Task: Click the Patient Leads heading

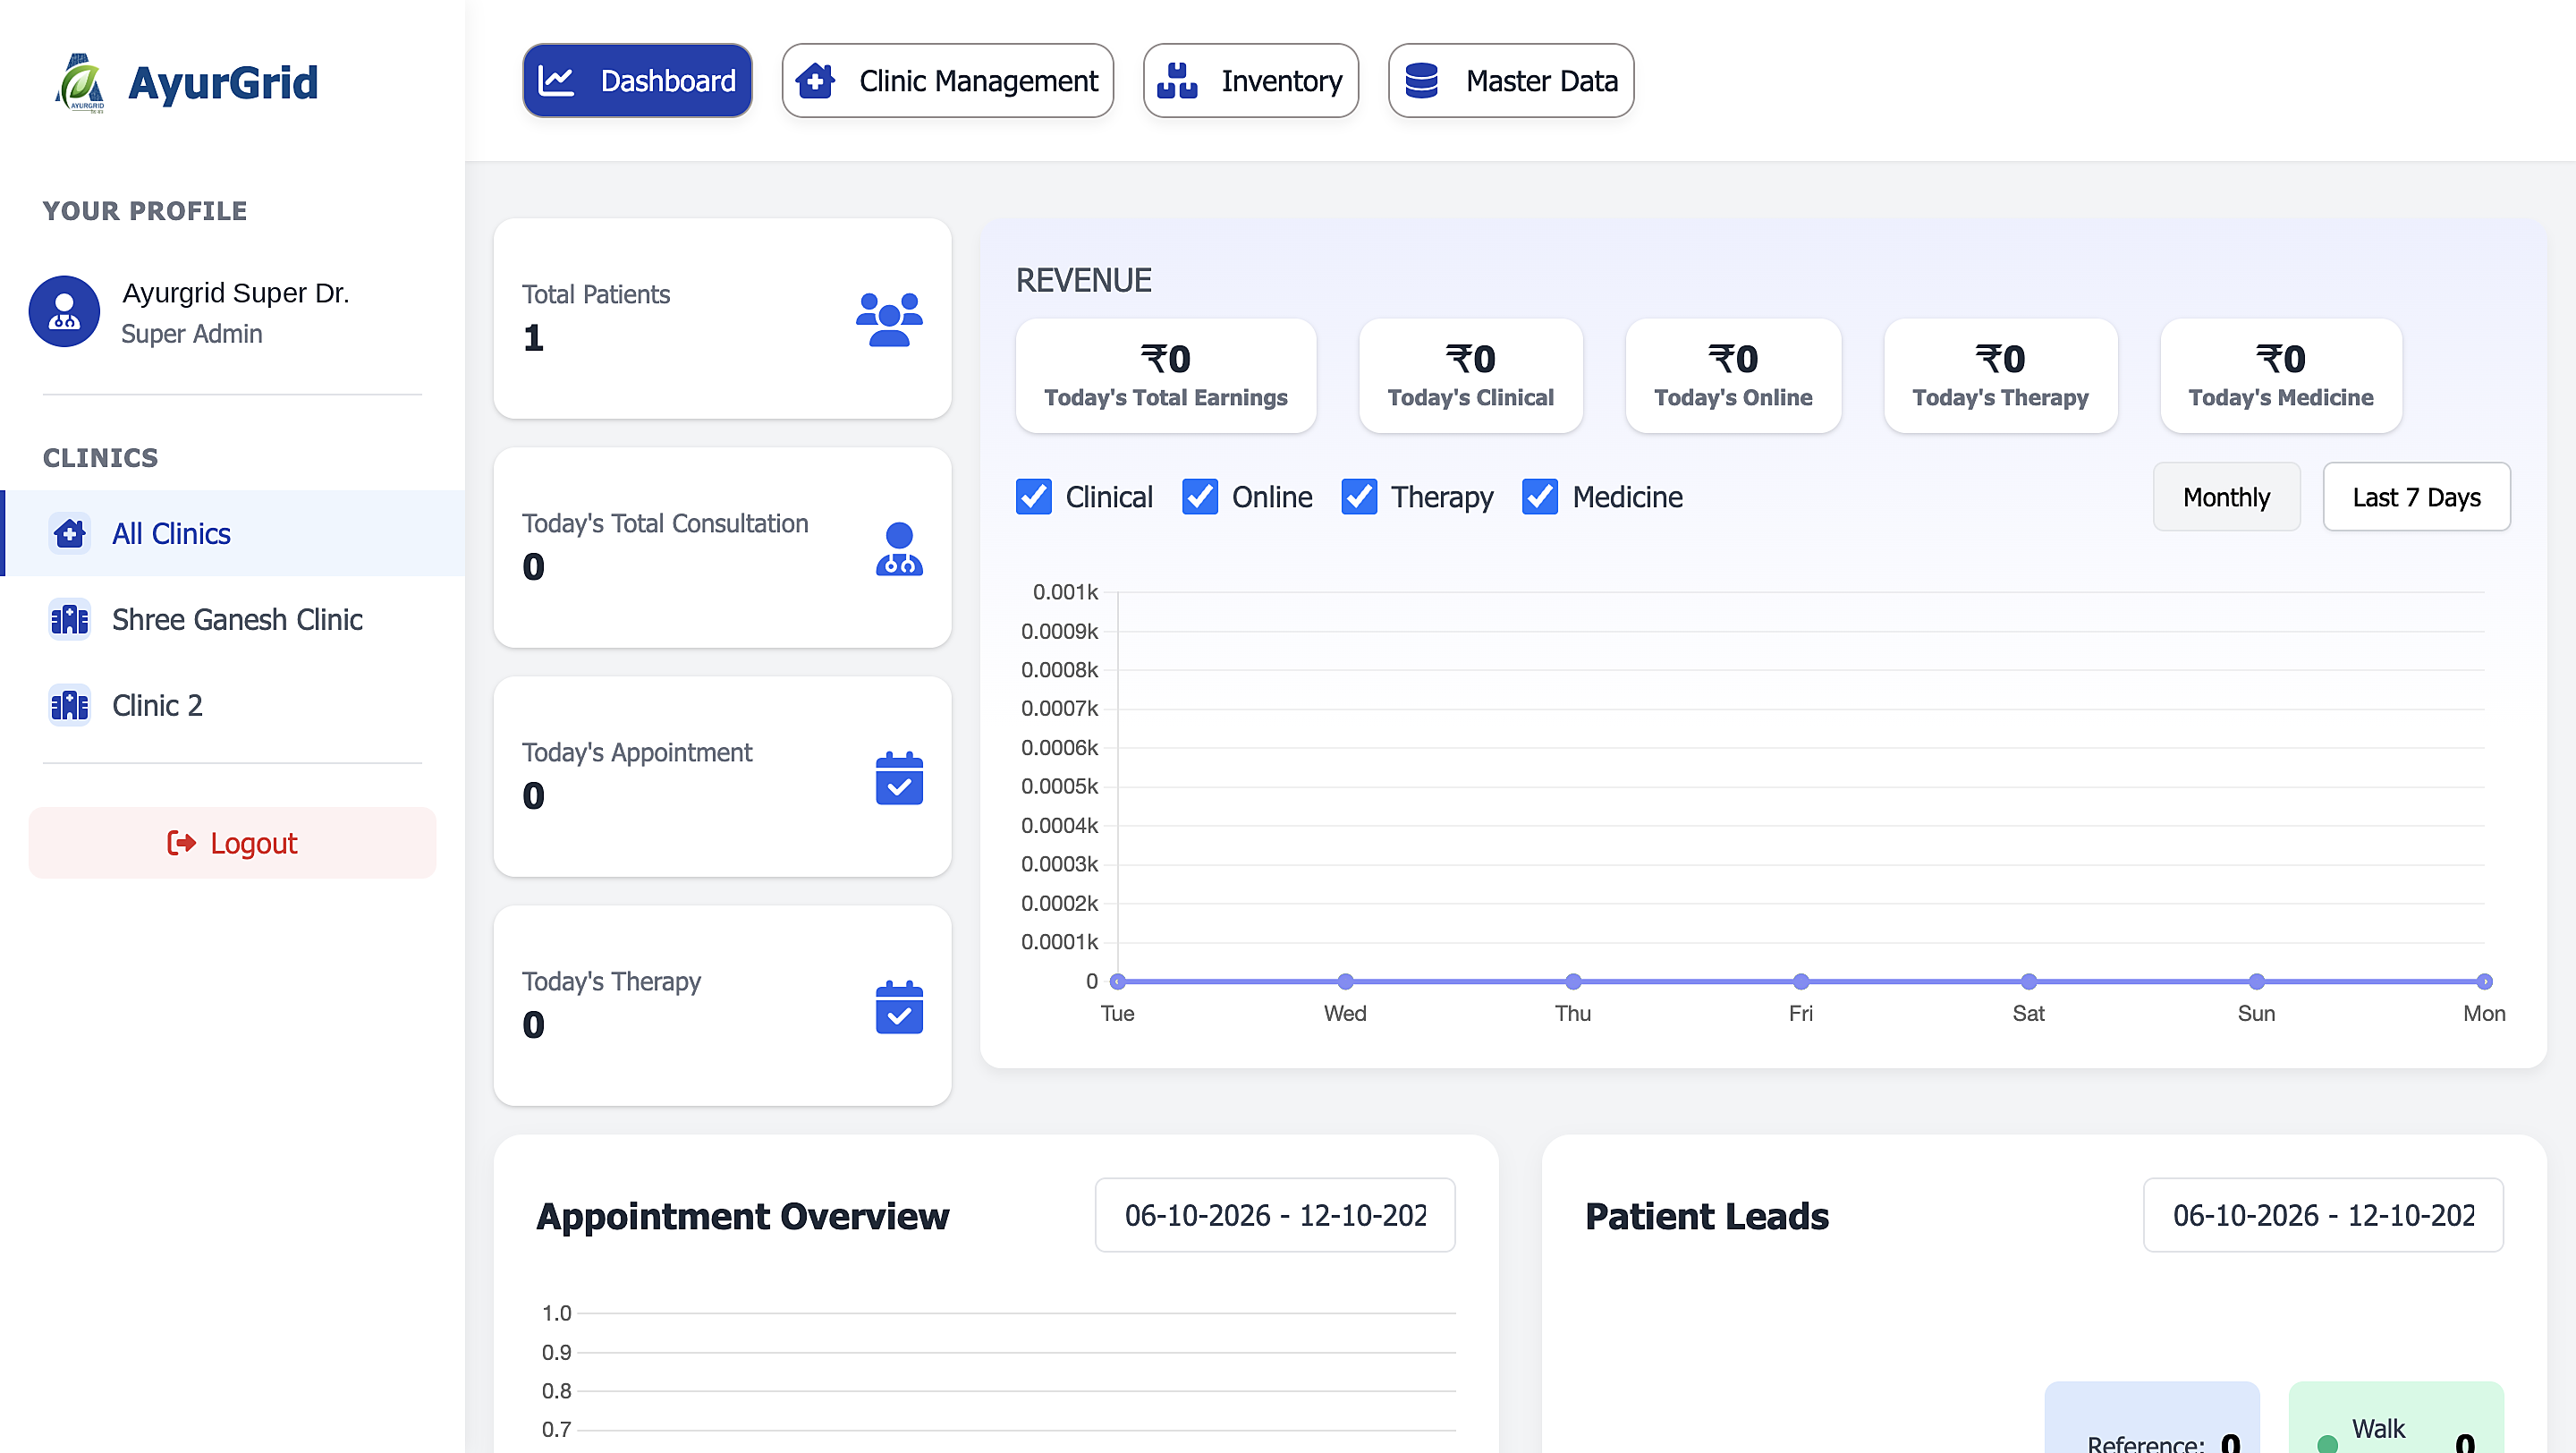Action: tap(1706, 1215)
